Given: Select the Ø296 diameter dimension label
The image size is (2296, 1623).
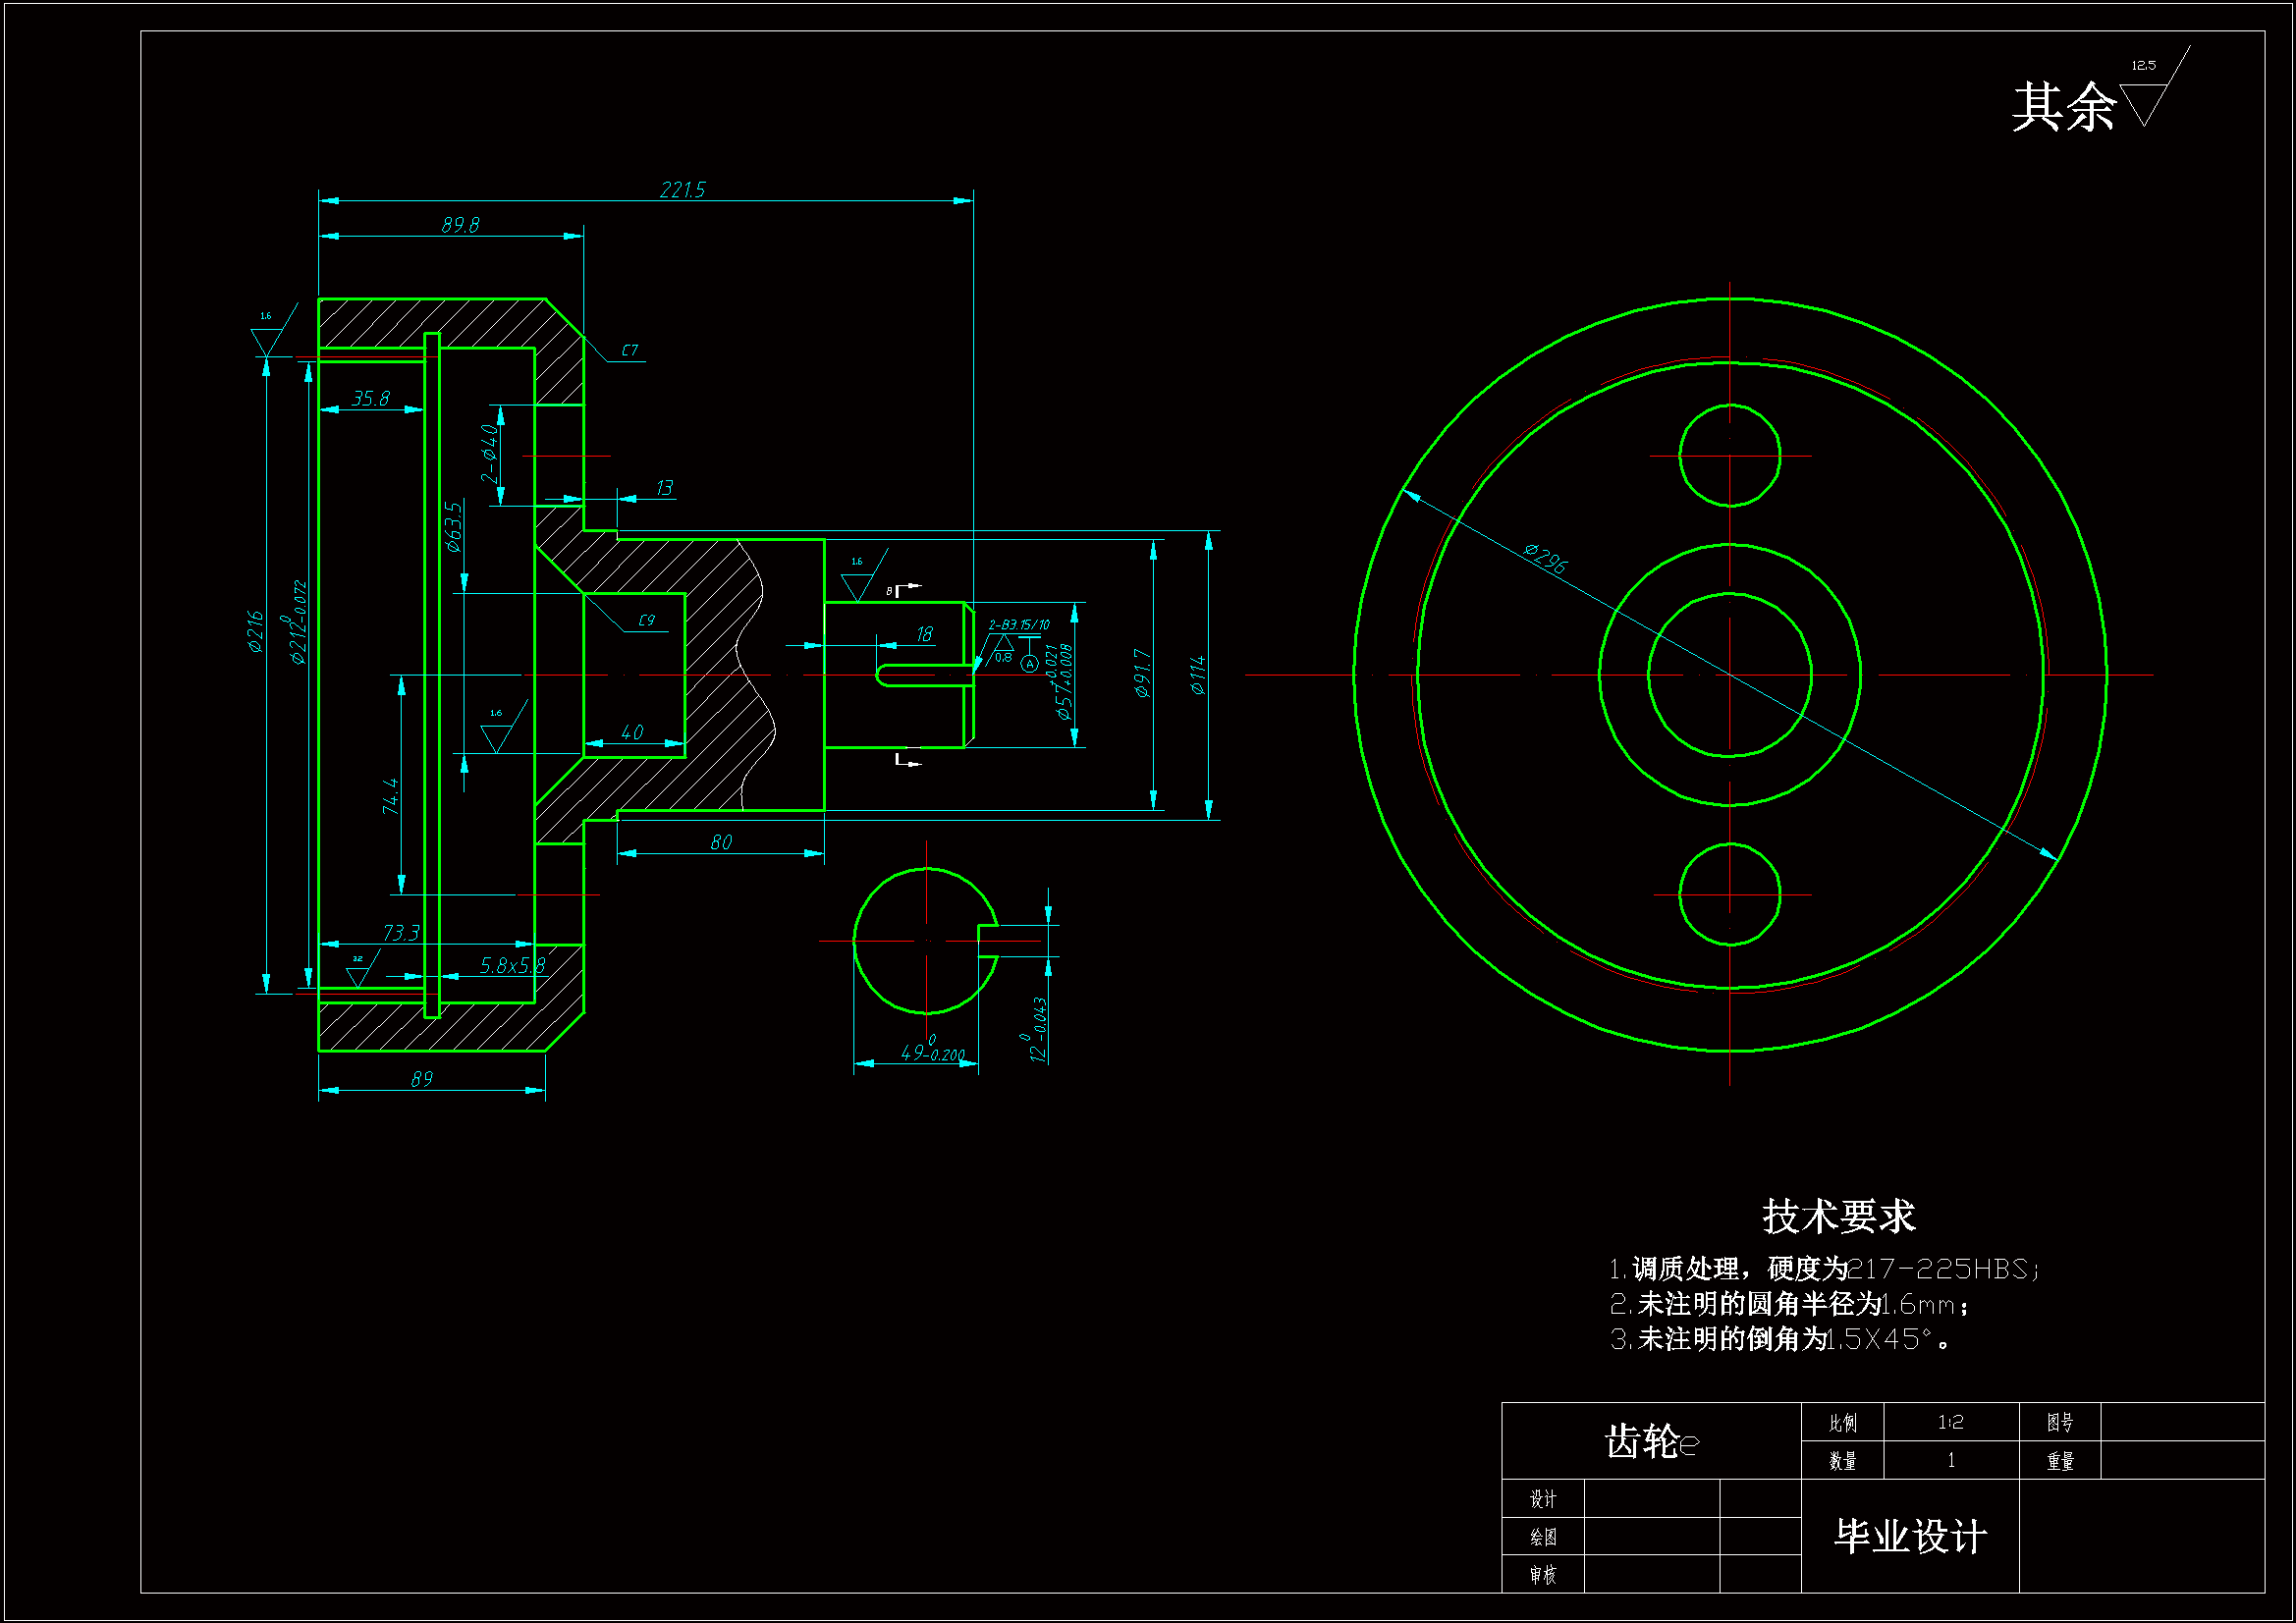Looking at the screenshot, I should coord(1545,558).
